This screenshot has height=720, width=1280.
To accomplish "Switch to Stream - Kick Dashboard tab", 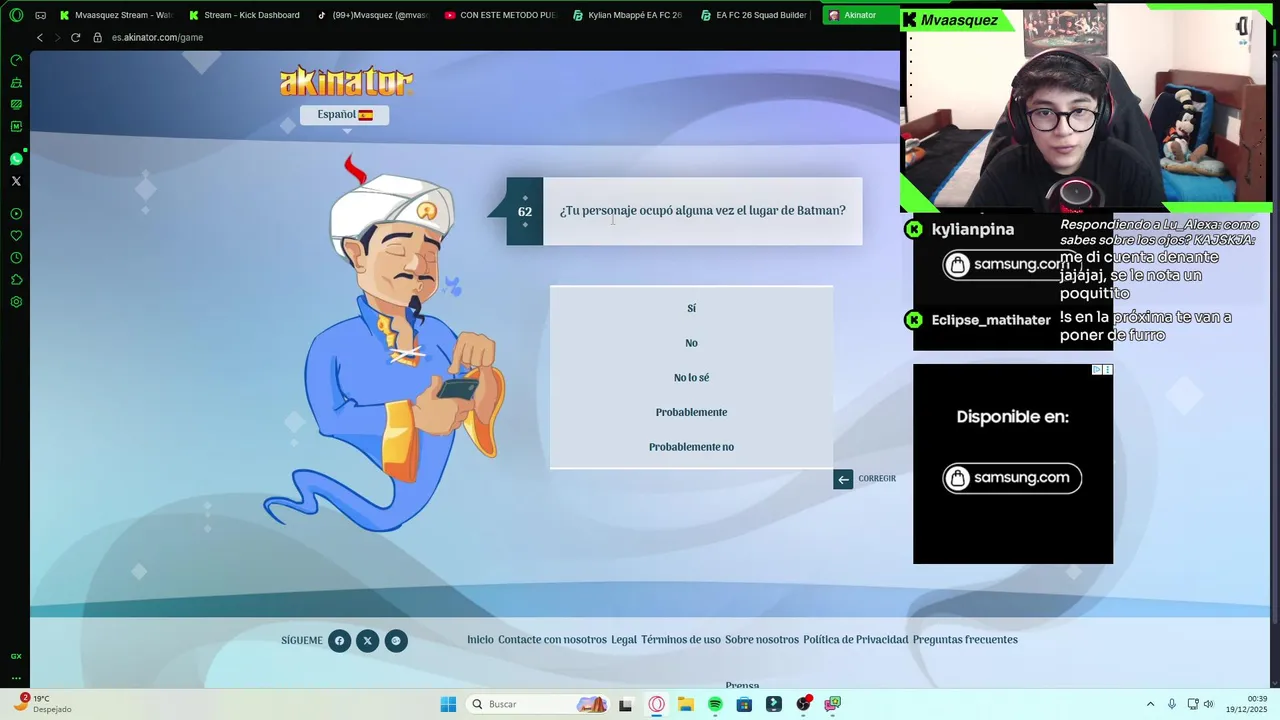I will pos(244,15).
